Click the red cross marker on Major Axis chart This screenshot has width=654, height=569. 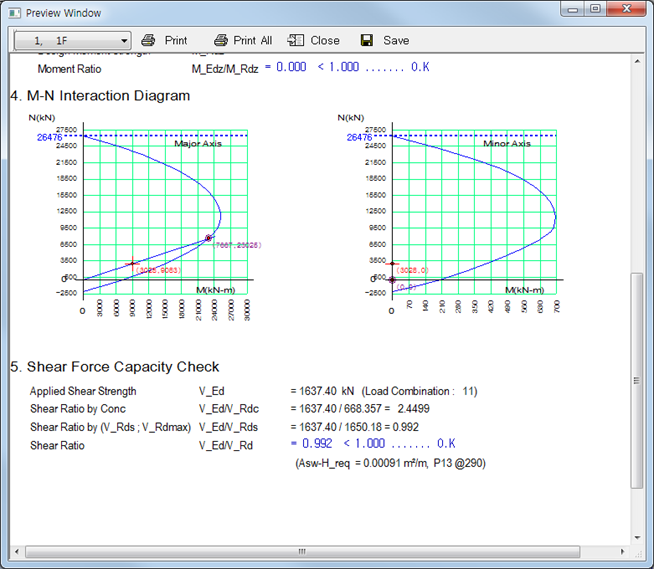tap(133, 264)
